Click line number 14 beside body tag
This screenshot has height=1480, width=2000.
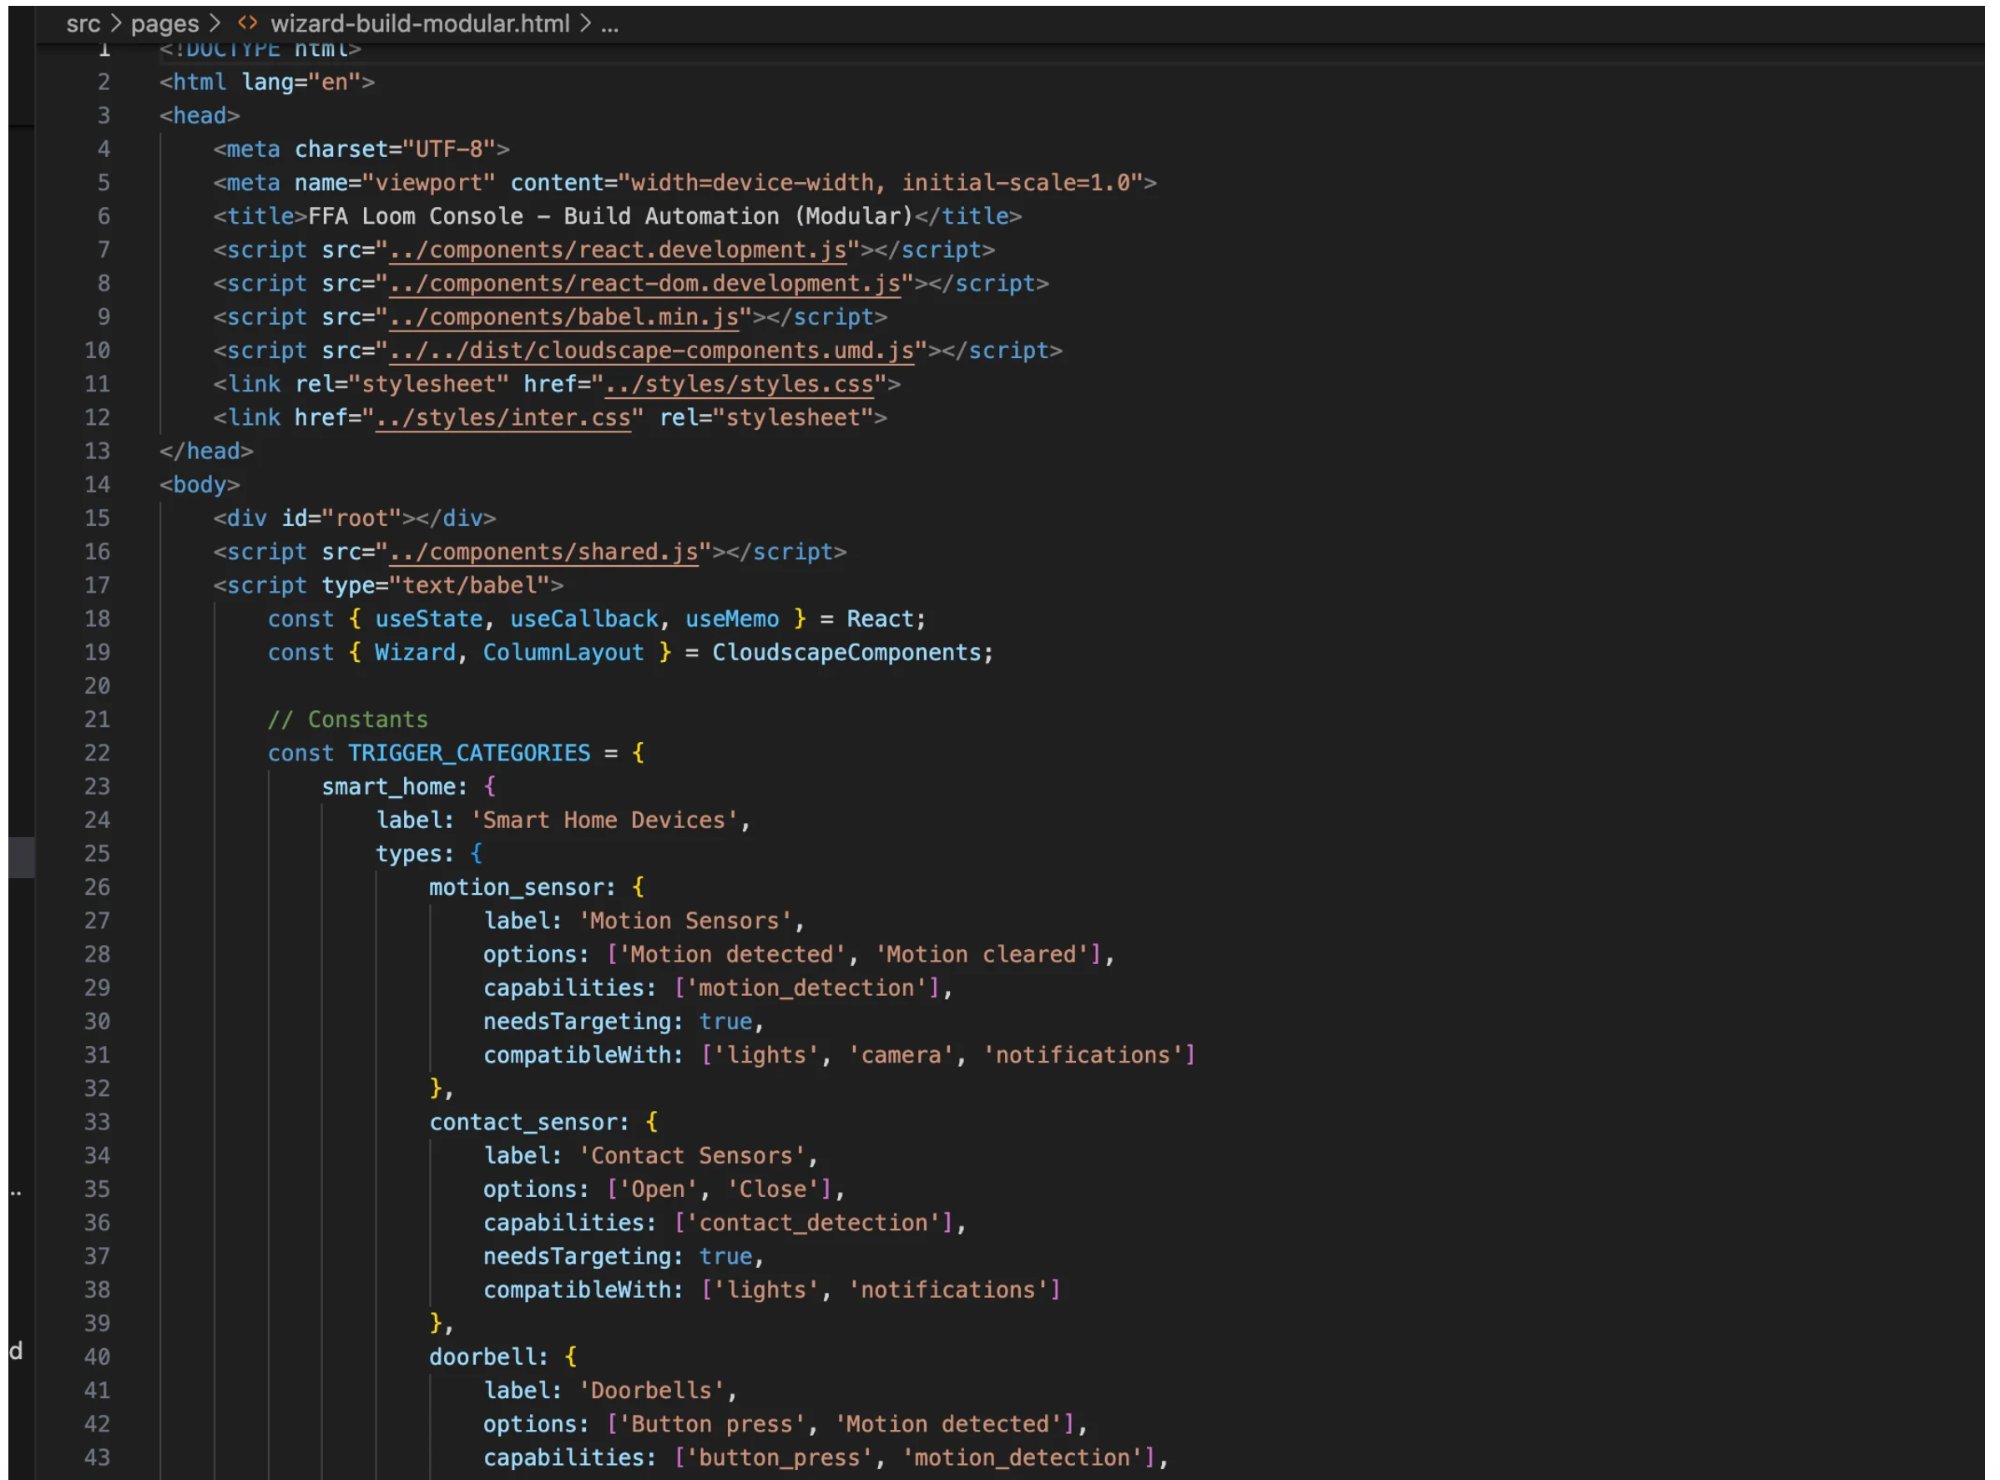pos(97,485)
